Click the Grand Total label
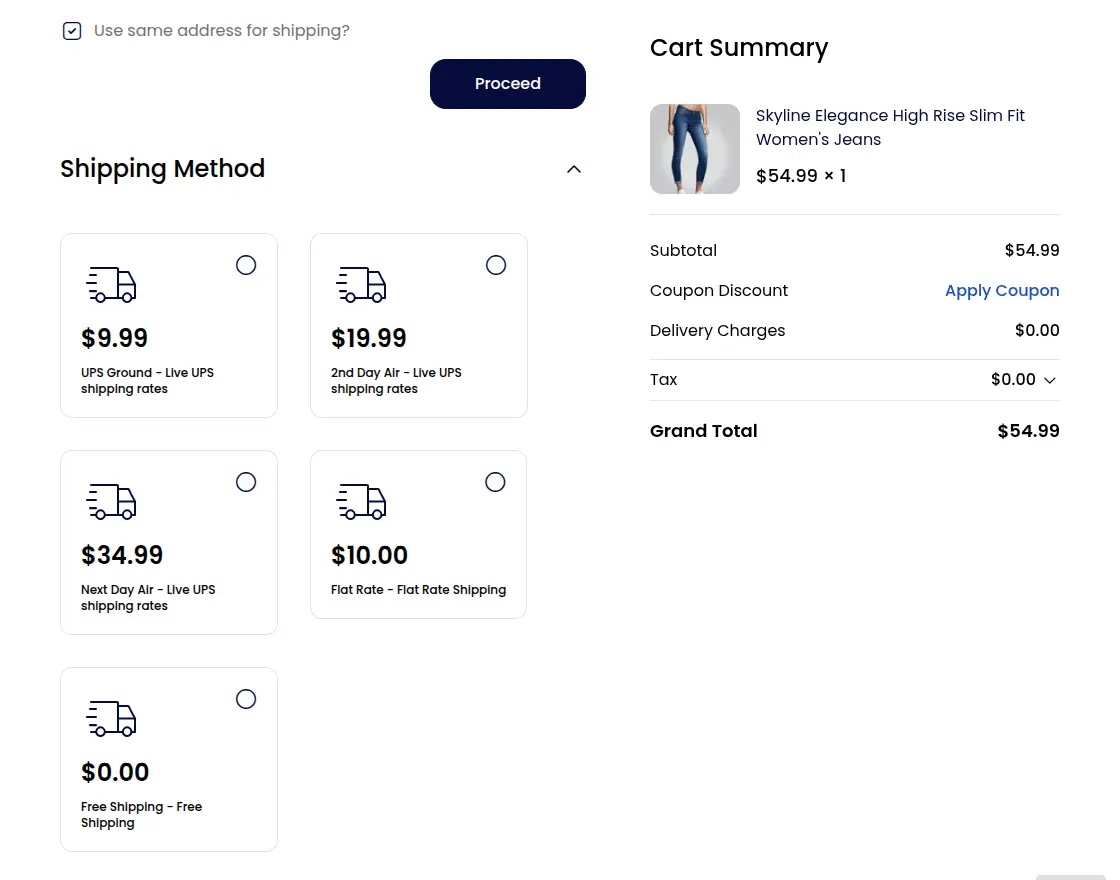The height and width of the screenshot is (880, 1120). pyautogui.click(x=704, y=431)
